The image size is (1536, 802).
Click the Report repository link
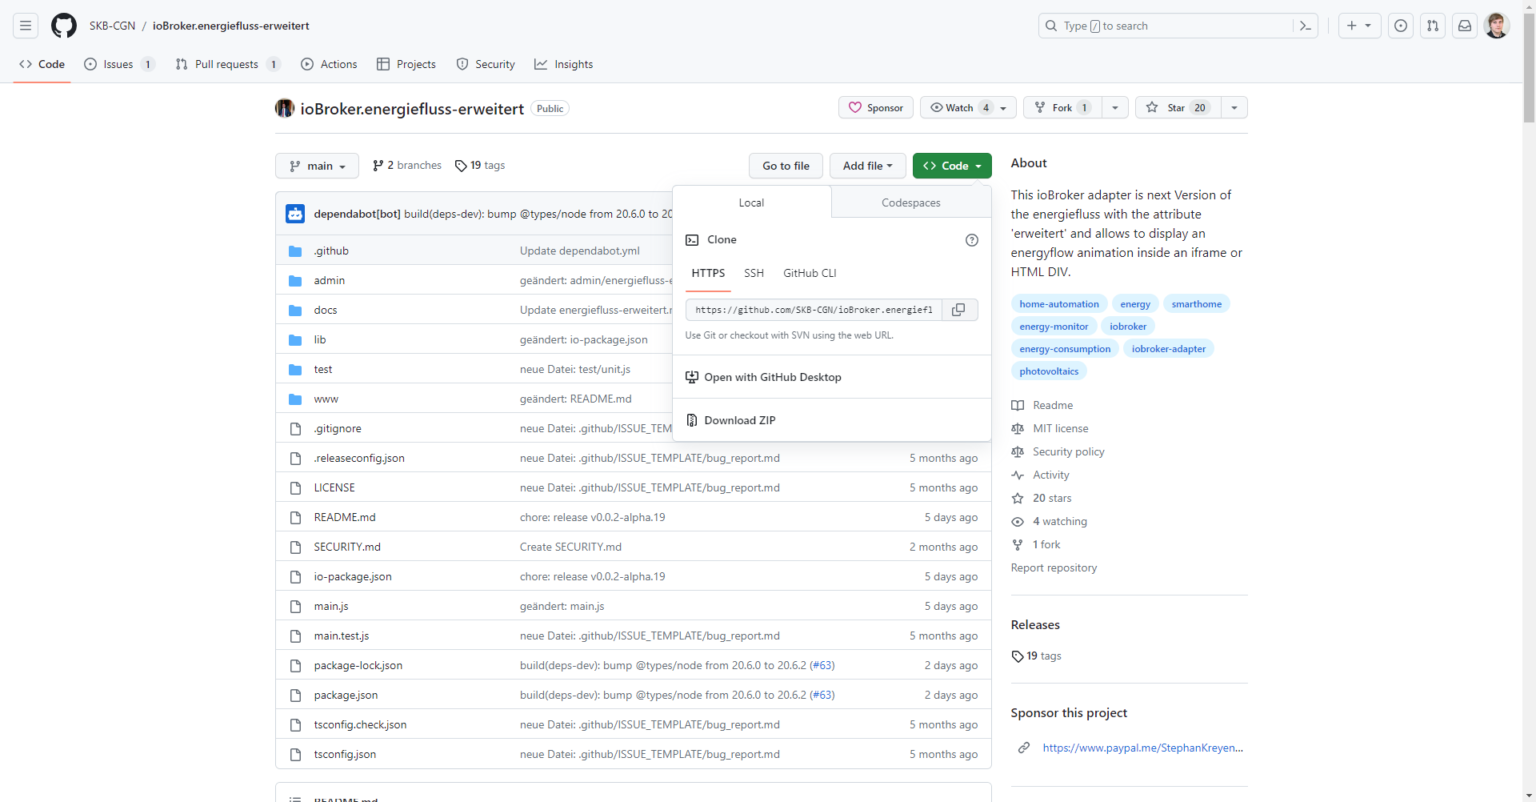[x=1054, y=567]
